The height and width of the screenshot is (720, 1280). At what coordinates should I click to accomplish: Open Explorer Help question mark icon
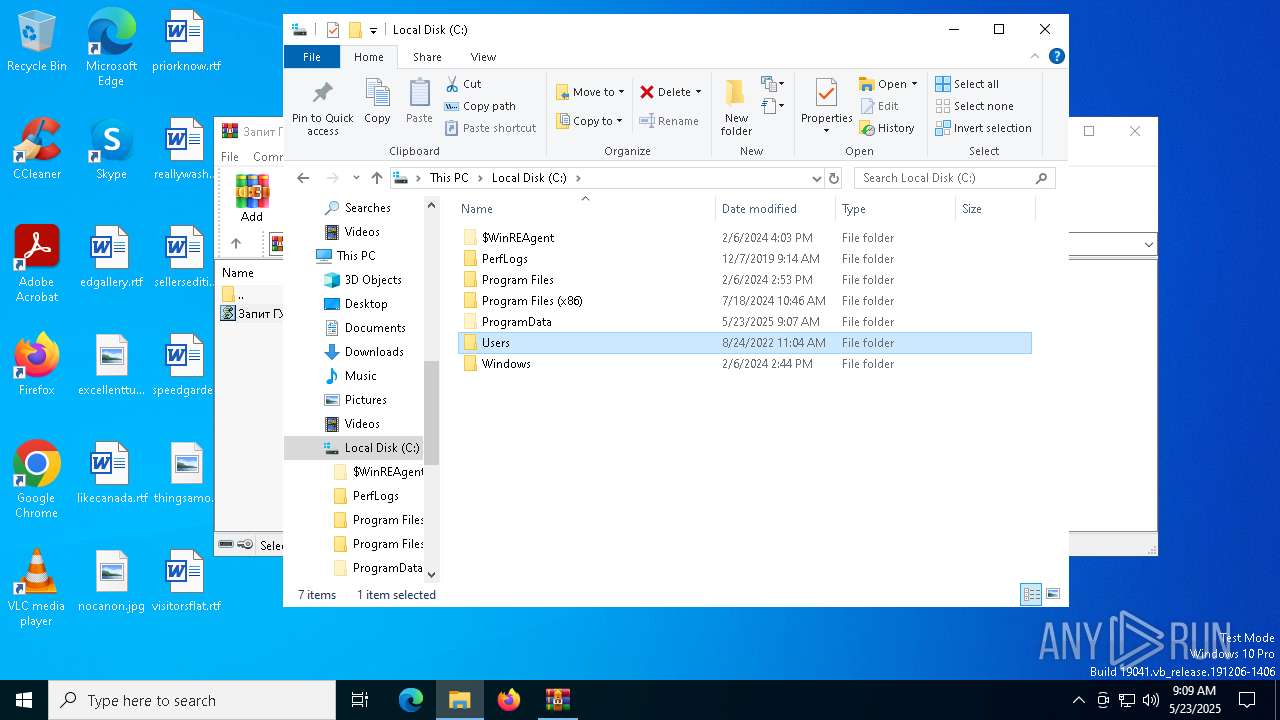(x=1057, y=57)
